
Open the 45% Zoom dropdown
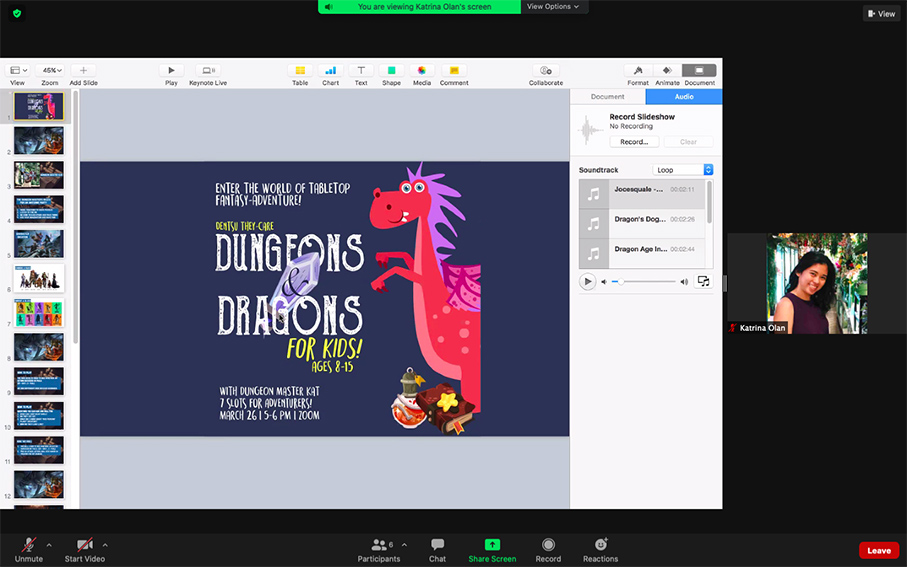point(50,71)
